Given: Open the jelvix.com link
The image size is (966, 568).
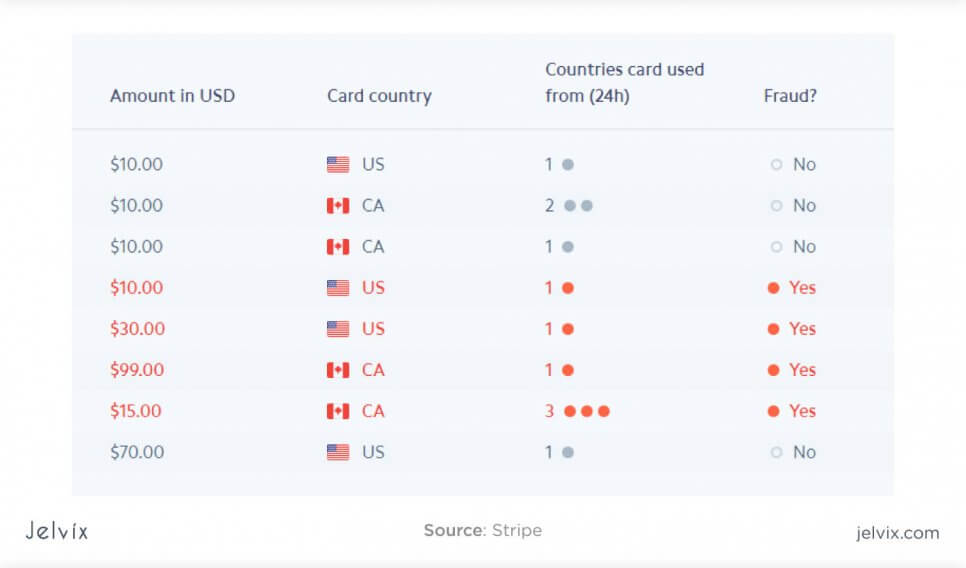Looking at the screenshot, I should [x=898, y=533].
